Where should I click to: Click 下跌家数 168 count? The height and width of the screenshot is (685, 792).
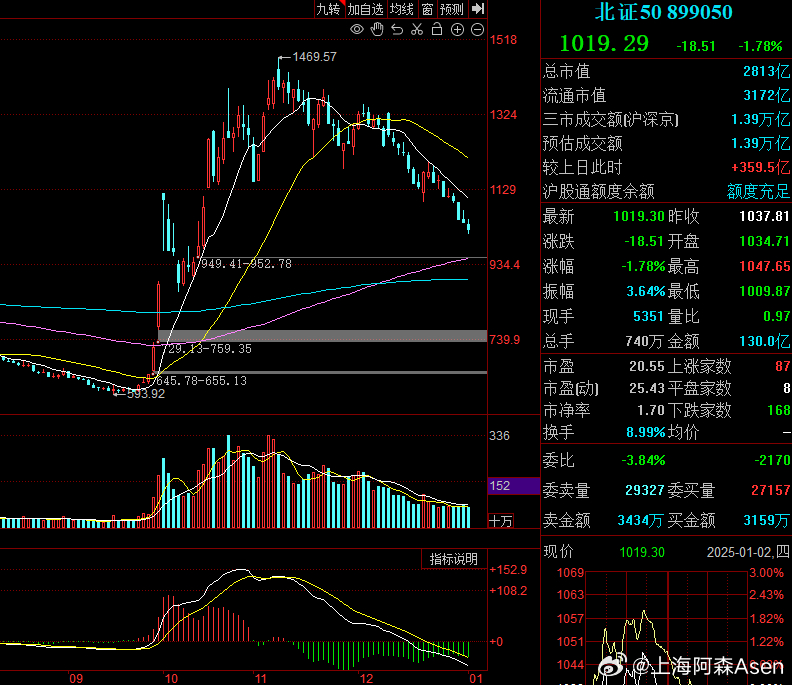point(779,410)
